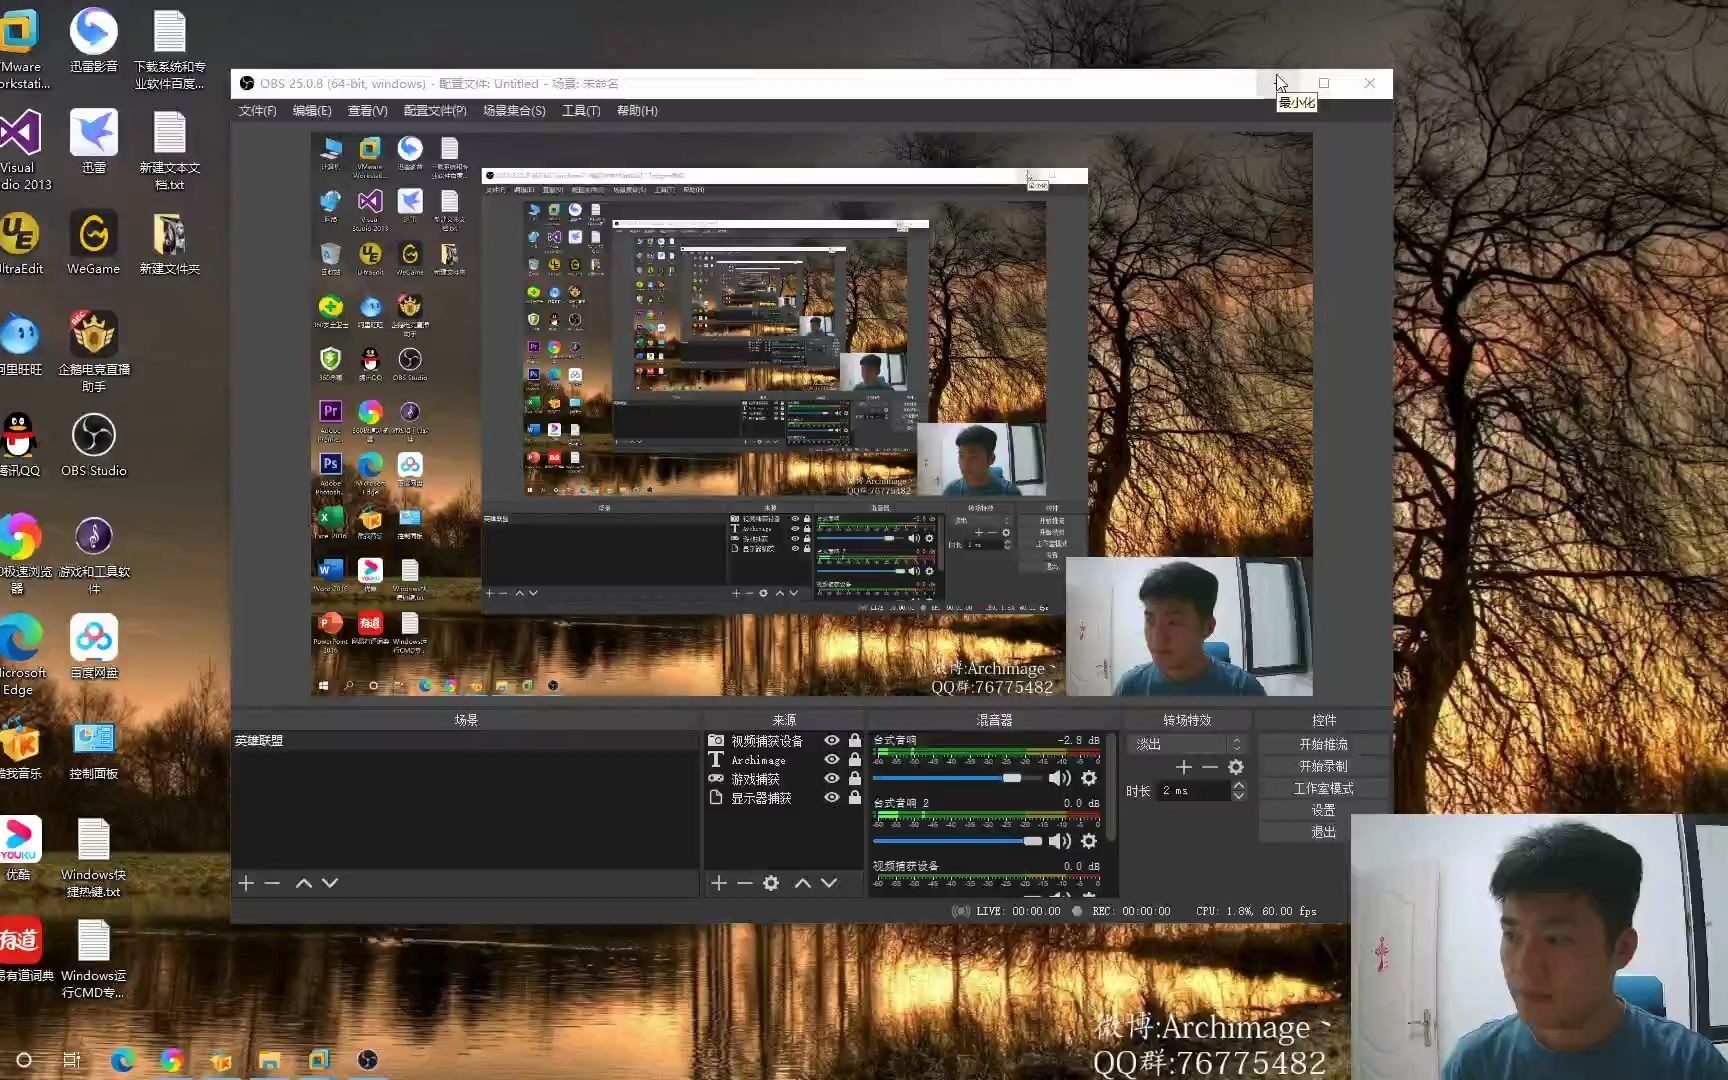
Task: Hide the Archimage text source
Action: 831,760
